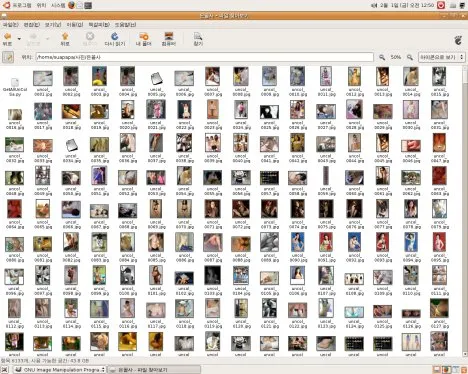Click the scrollbar down arrow
The image size is (468, 374).
tap(465, 354)
